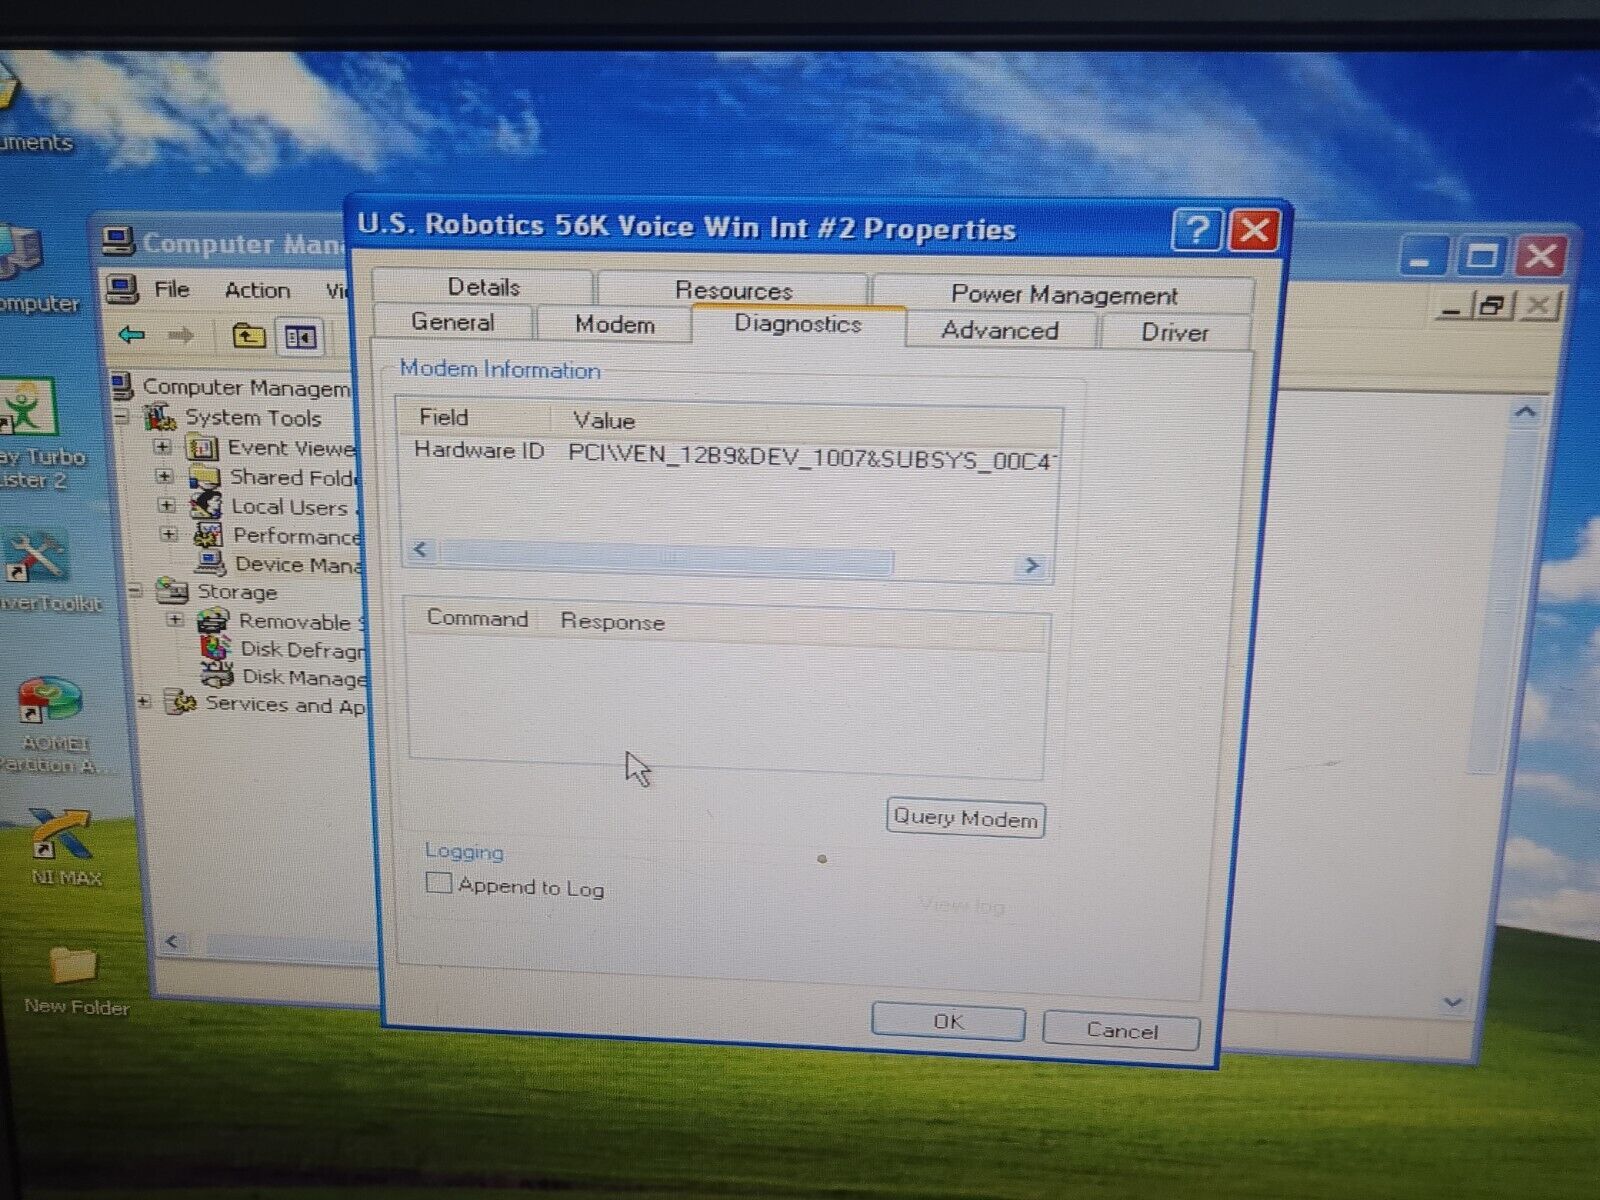Screen dimensions: 1600x1200
Task: Open the Modem tab
Action: click(x=615, y=324)
